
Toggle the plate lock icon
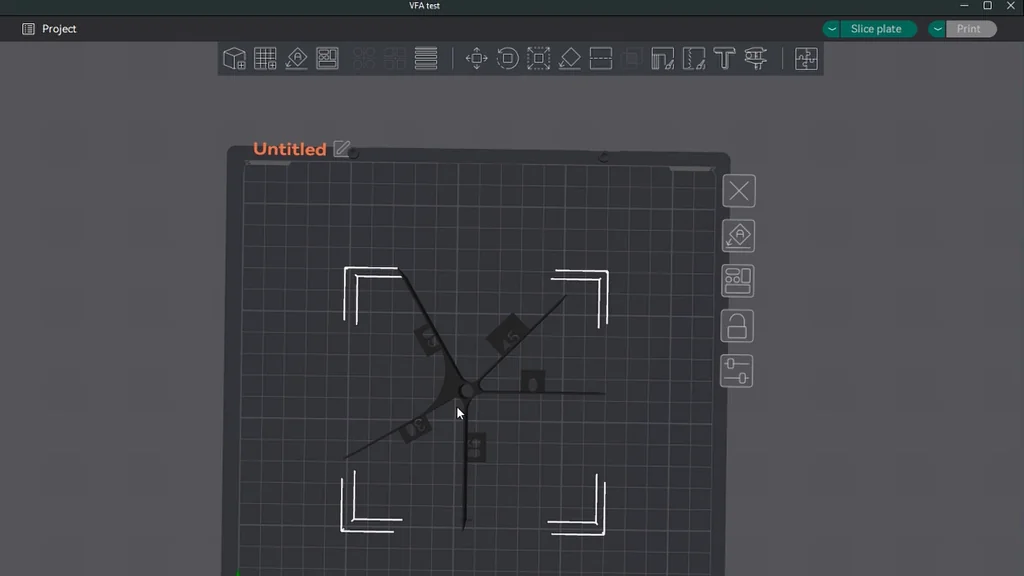tap(737, 326)
